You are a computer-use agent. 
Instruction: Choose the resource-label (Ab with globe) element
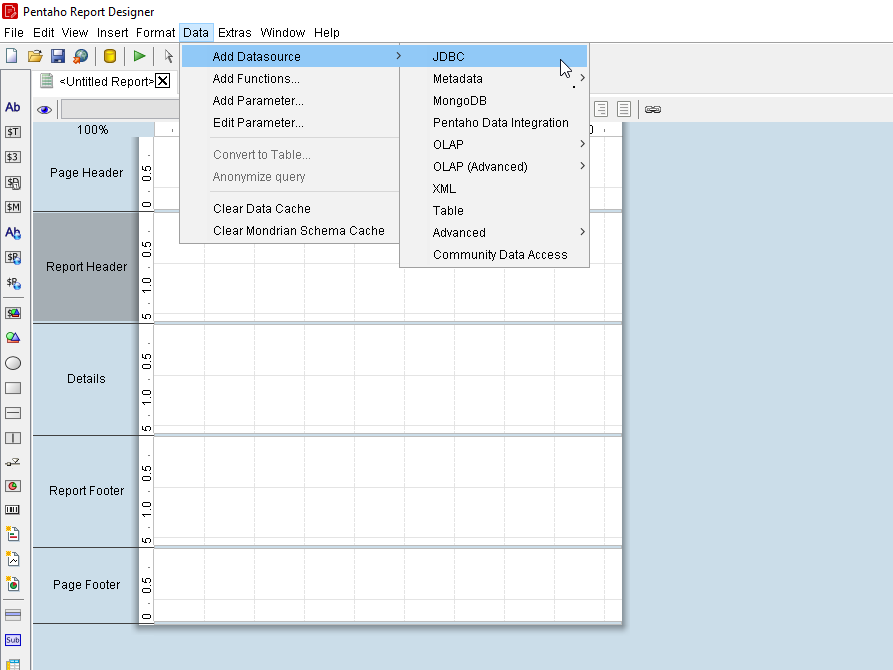pos(13,232)
